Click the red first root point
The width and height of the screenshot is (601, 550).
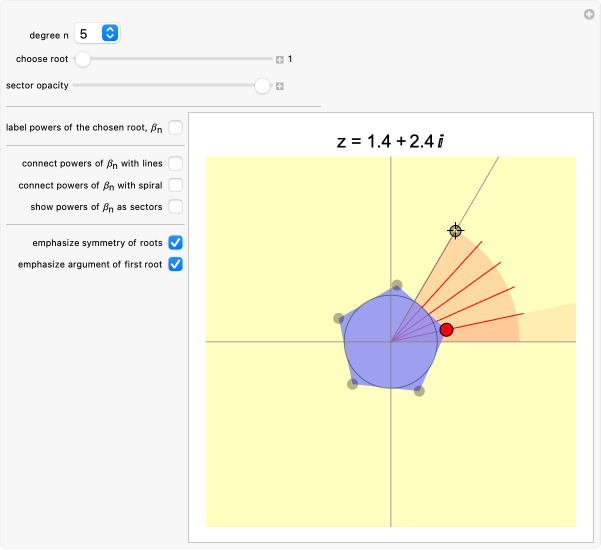[446, 329]
